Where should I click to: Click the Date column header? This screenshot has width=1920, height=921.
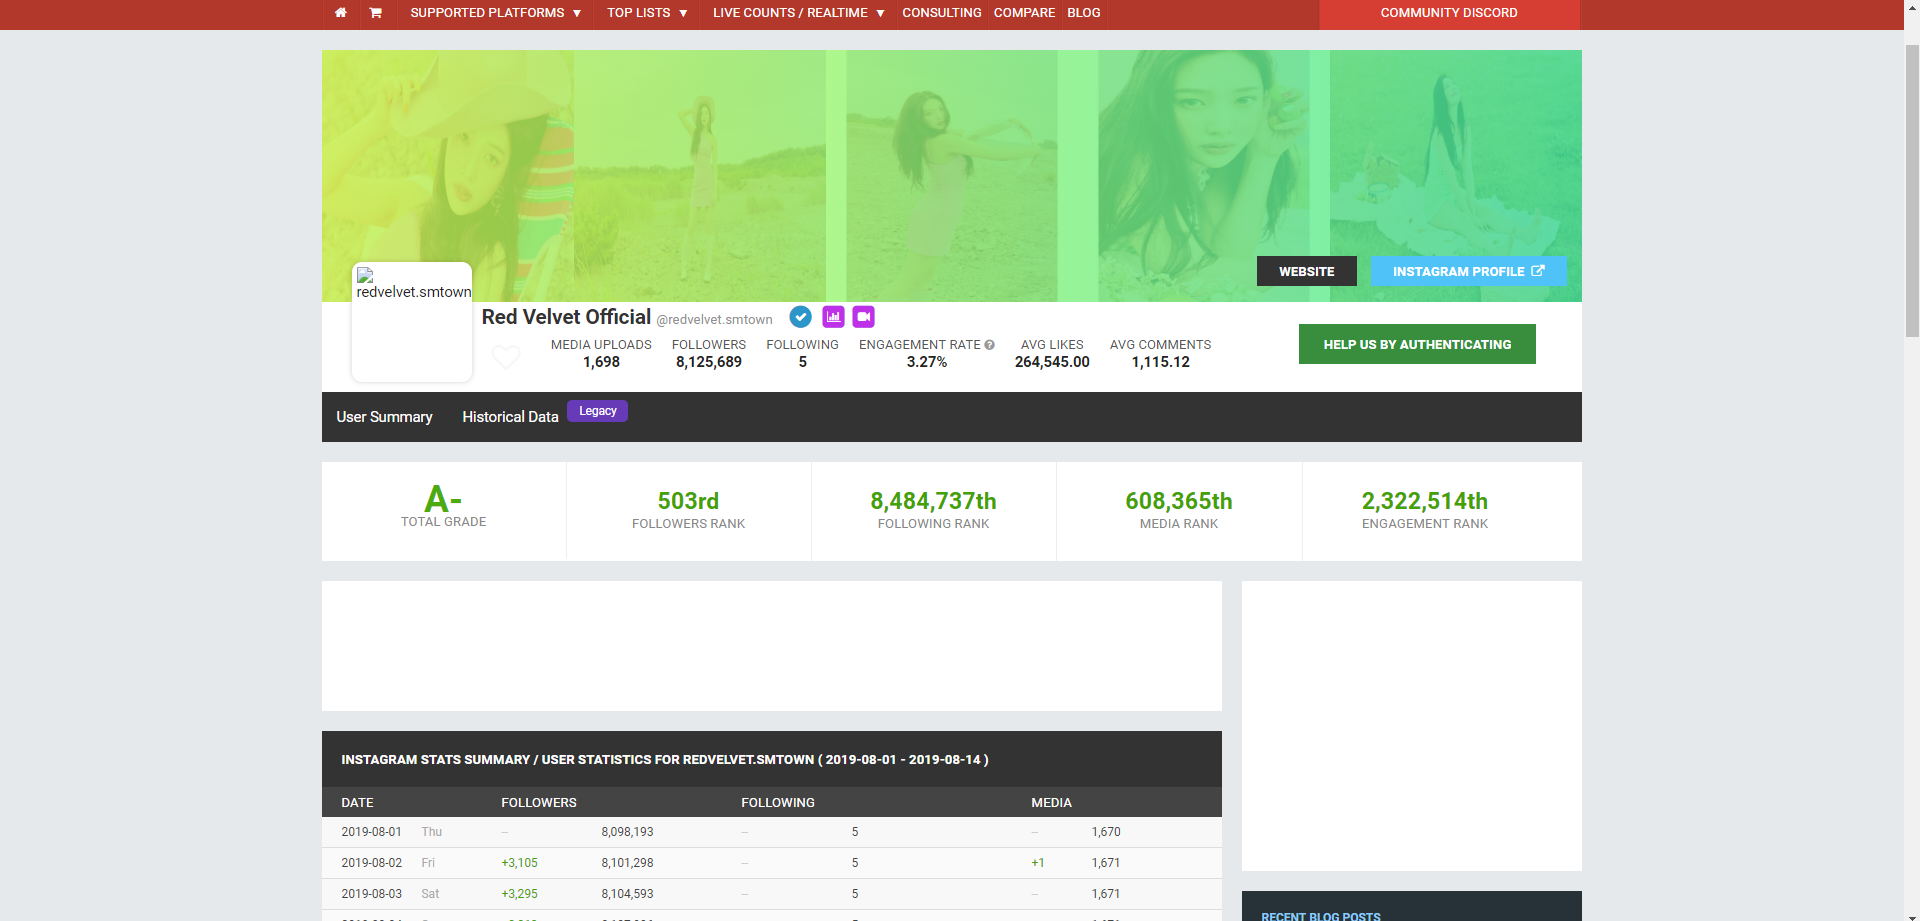point(357,803)
